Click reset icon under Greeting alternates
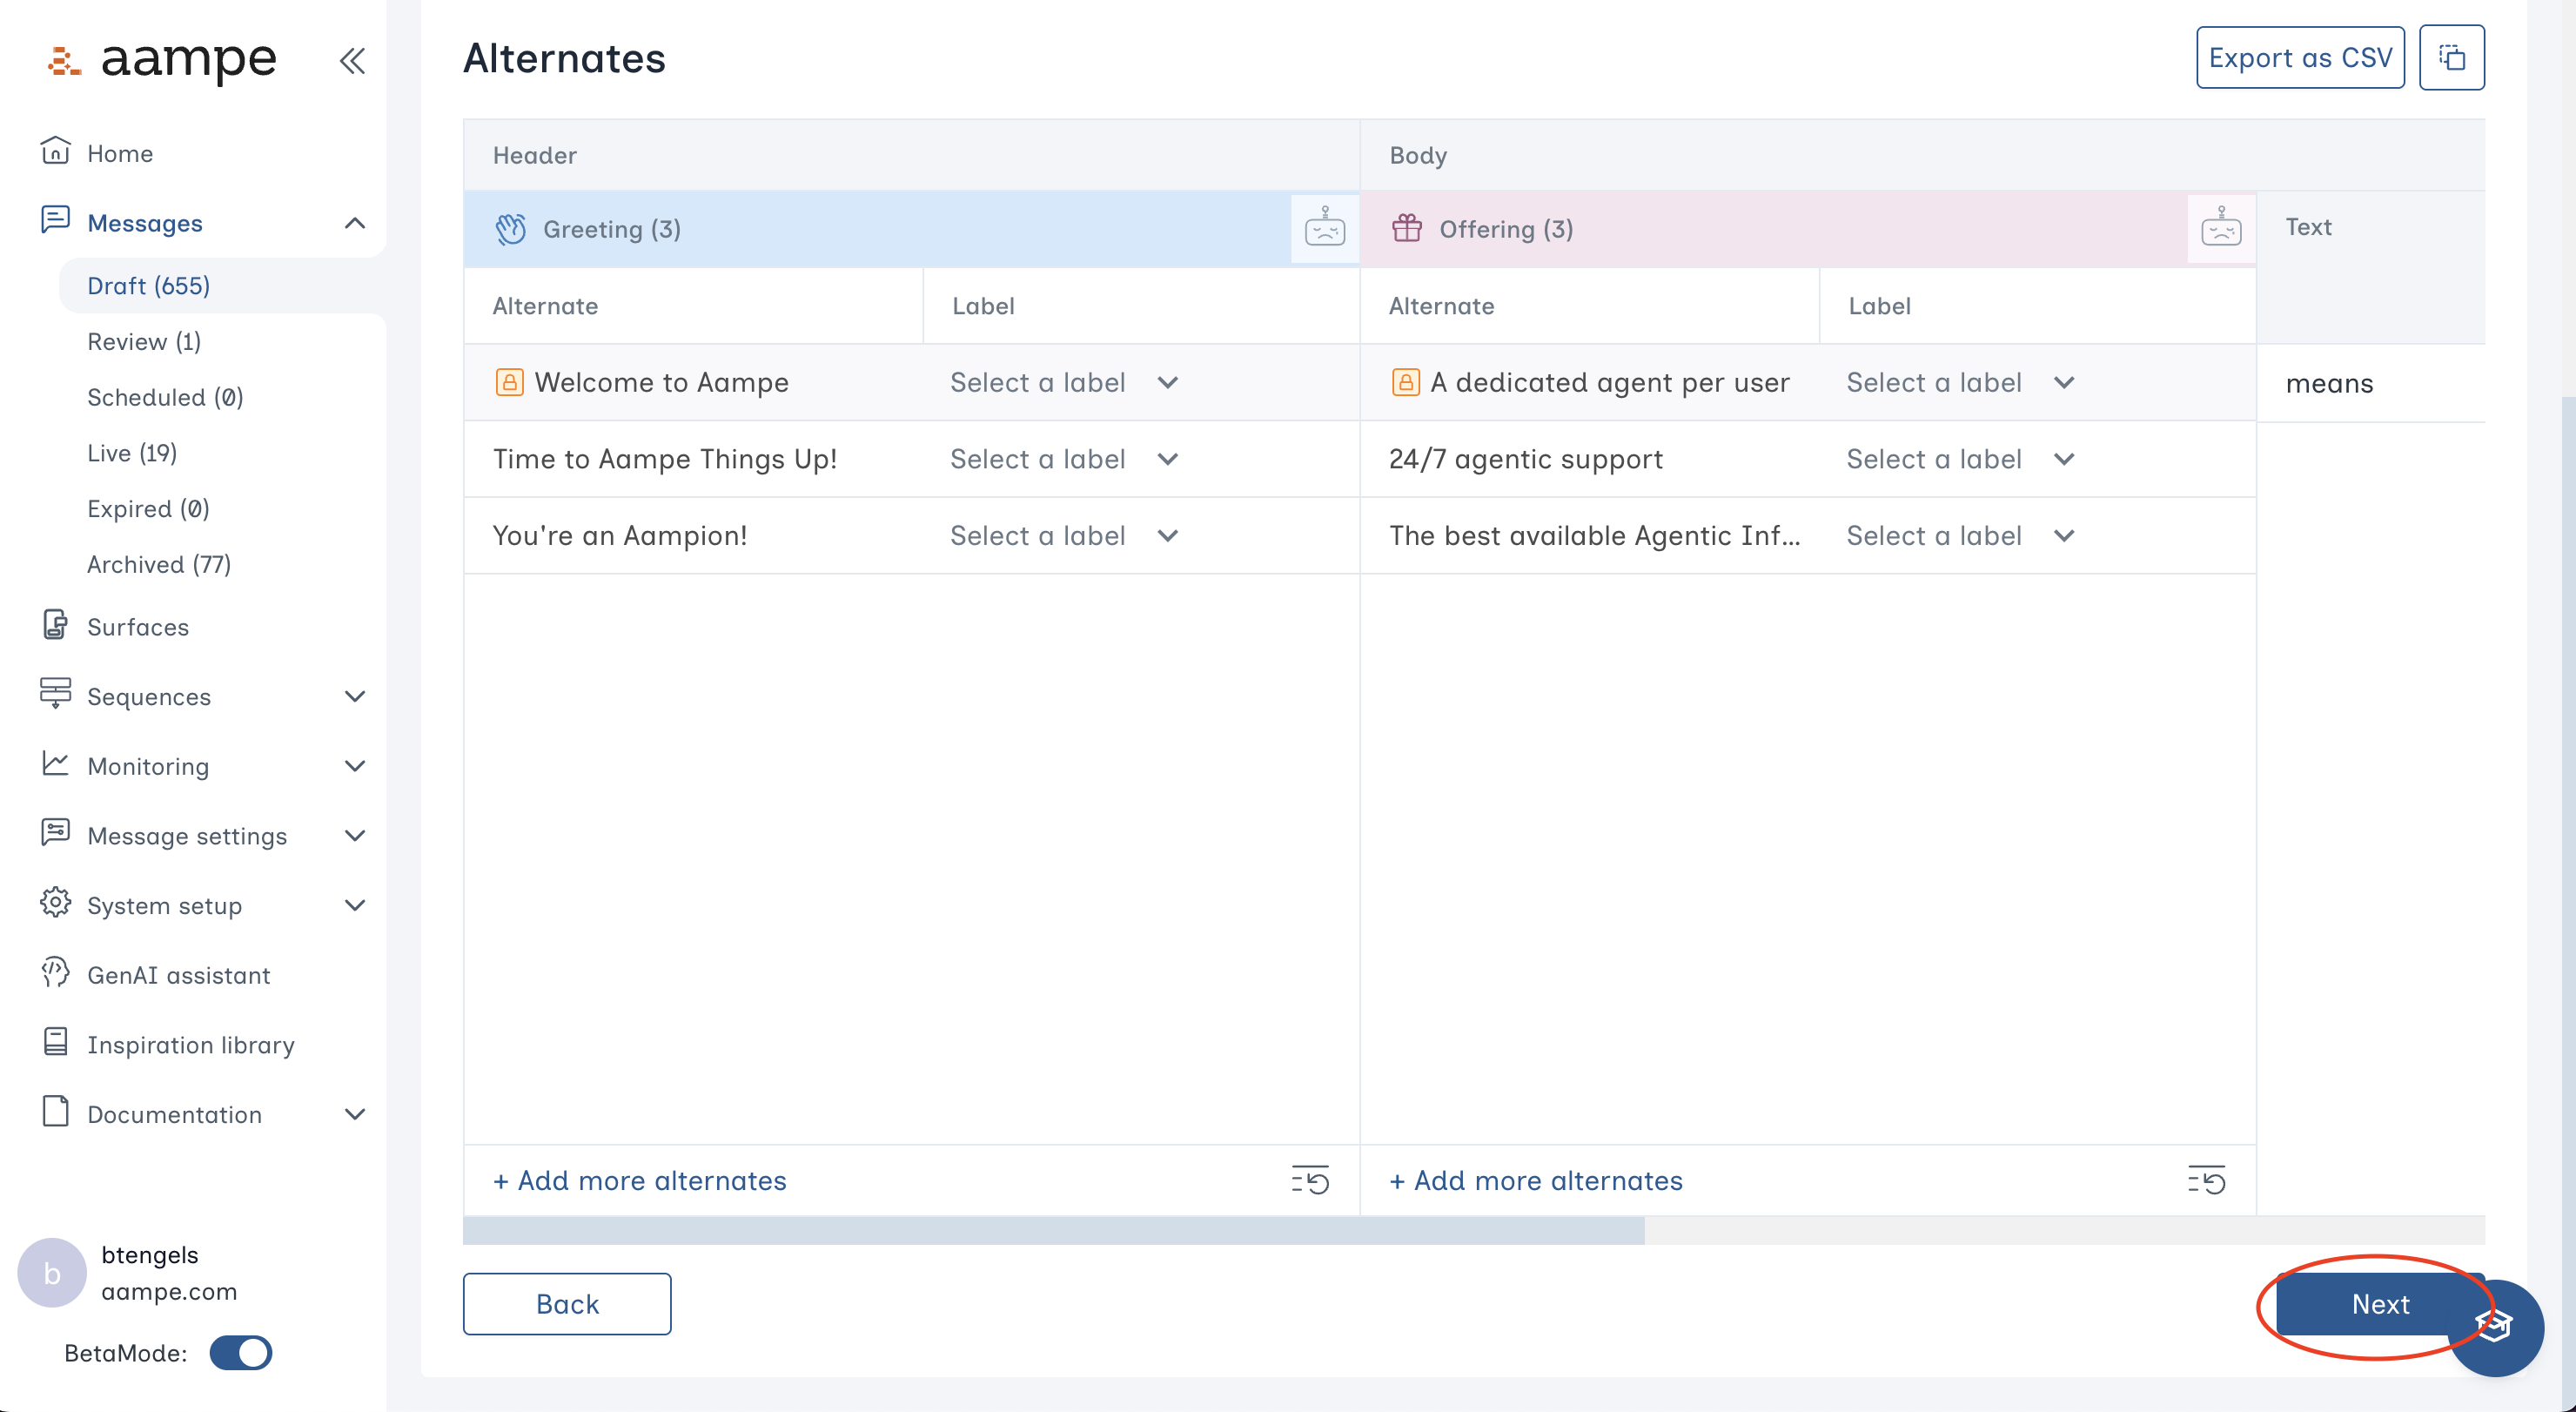The height and width of the screenshot is (1412, 2576). click(1309, 1180)
